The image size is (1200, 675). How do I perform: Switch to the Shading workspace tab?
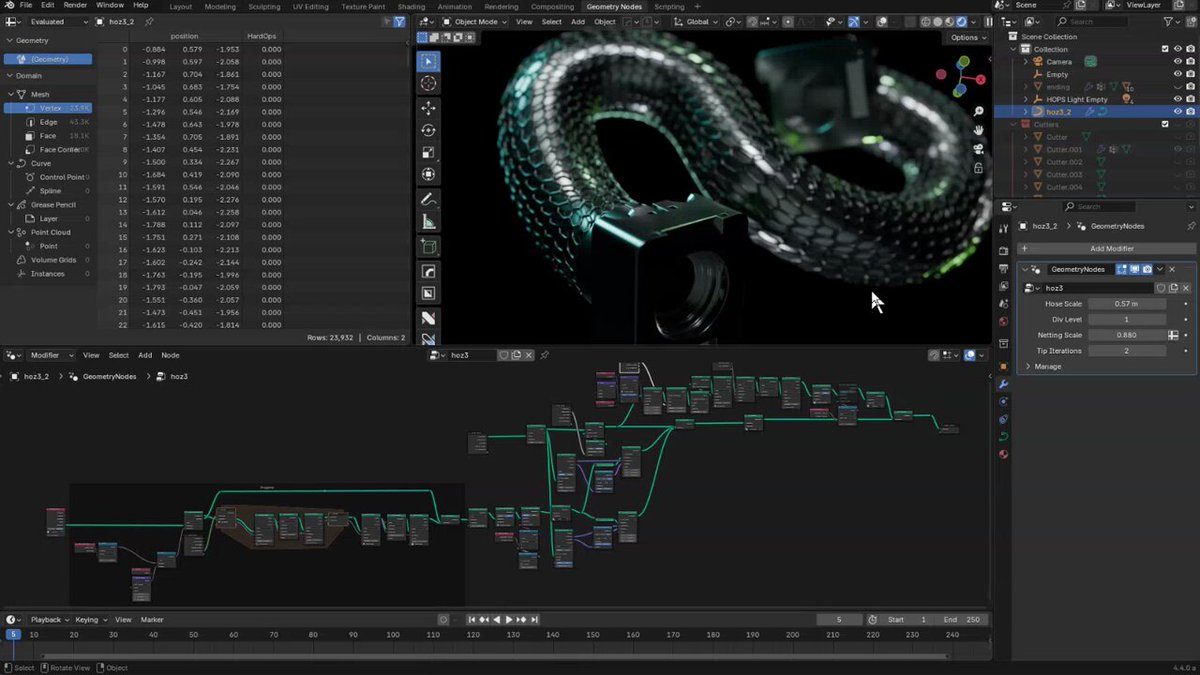pyautogui.click(x=411, y=6)
